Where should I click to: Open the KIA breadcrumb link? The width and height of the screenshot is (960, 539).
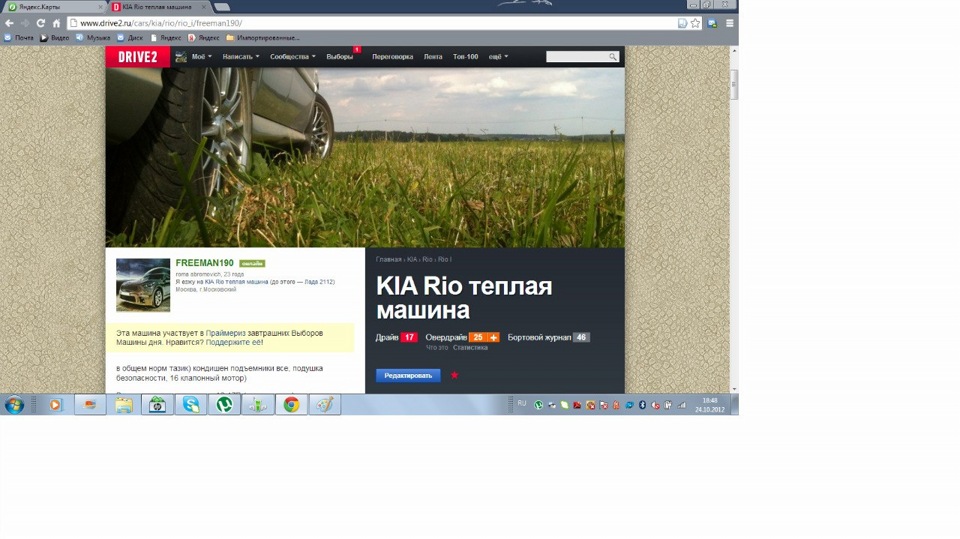[412, 260]
